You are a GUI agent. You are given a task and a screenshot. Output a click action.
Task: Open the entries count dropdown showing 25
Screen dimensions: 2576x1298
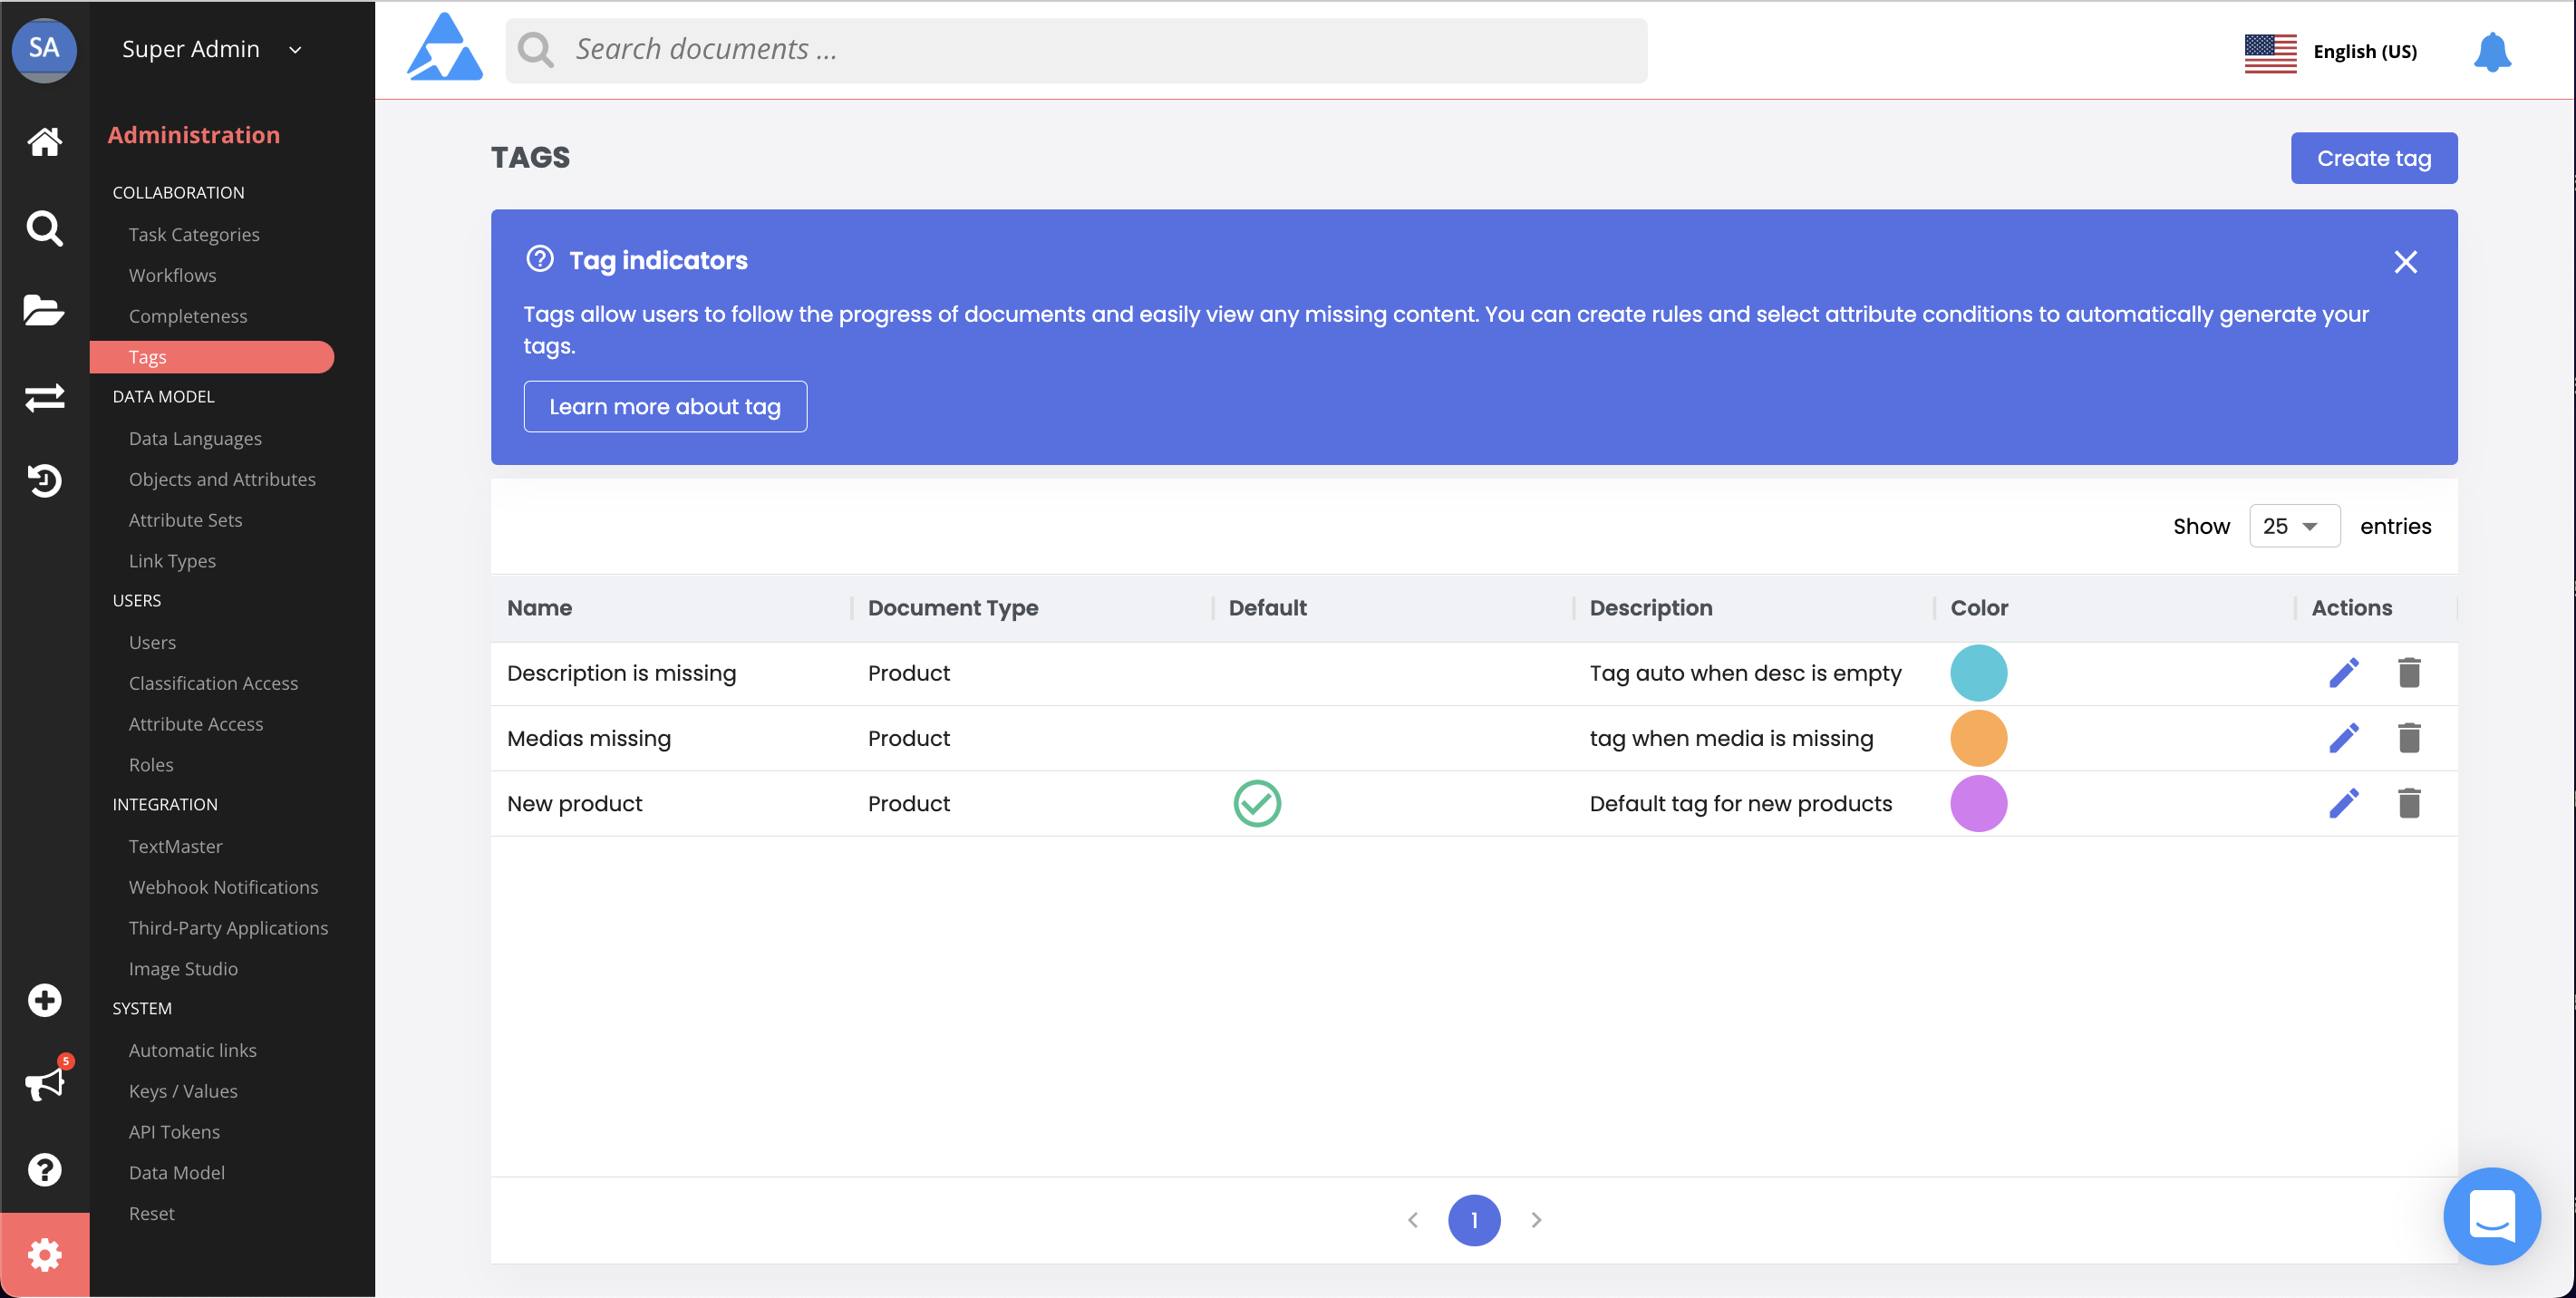2293,526
